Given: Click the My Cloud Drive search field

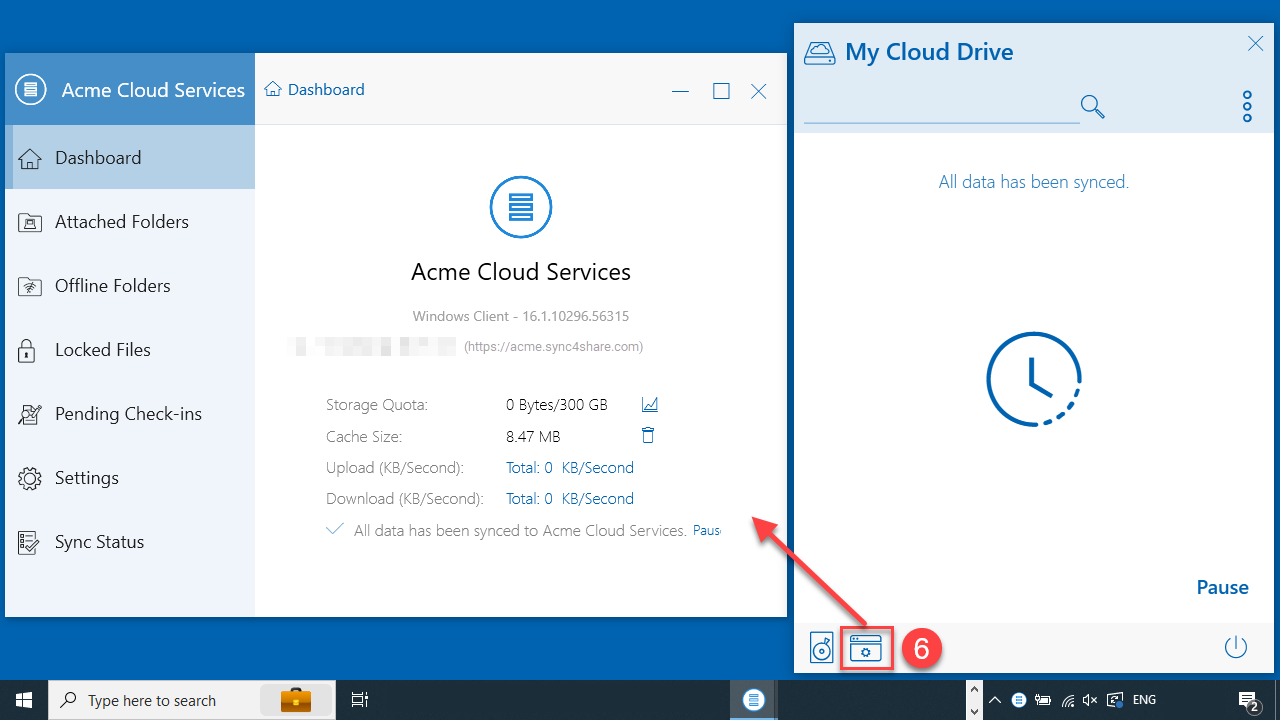Looking at the screenshot, I should [942, 106].
